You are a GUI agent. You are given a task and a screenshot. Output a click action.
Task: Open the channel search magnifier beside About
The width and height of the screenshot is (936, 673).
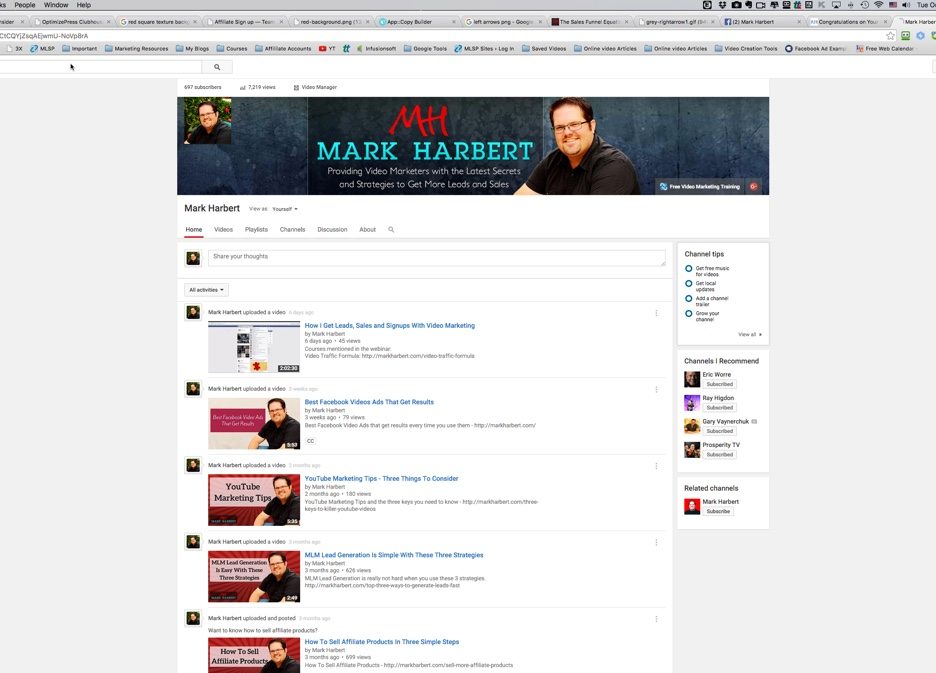(x=391, y=229)
